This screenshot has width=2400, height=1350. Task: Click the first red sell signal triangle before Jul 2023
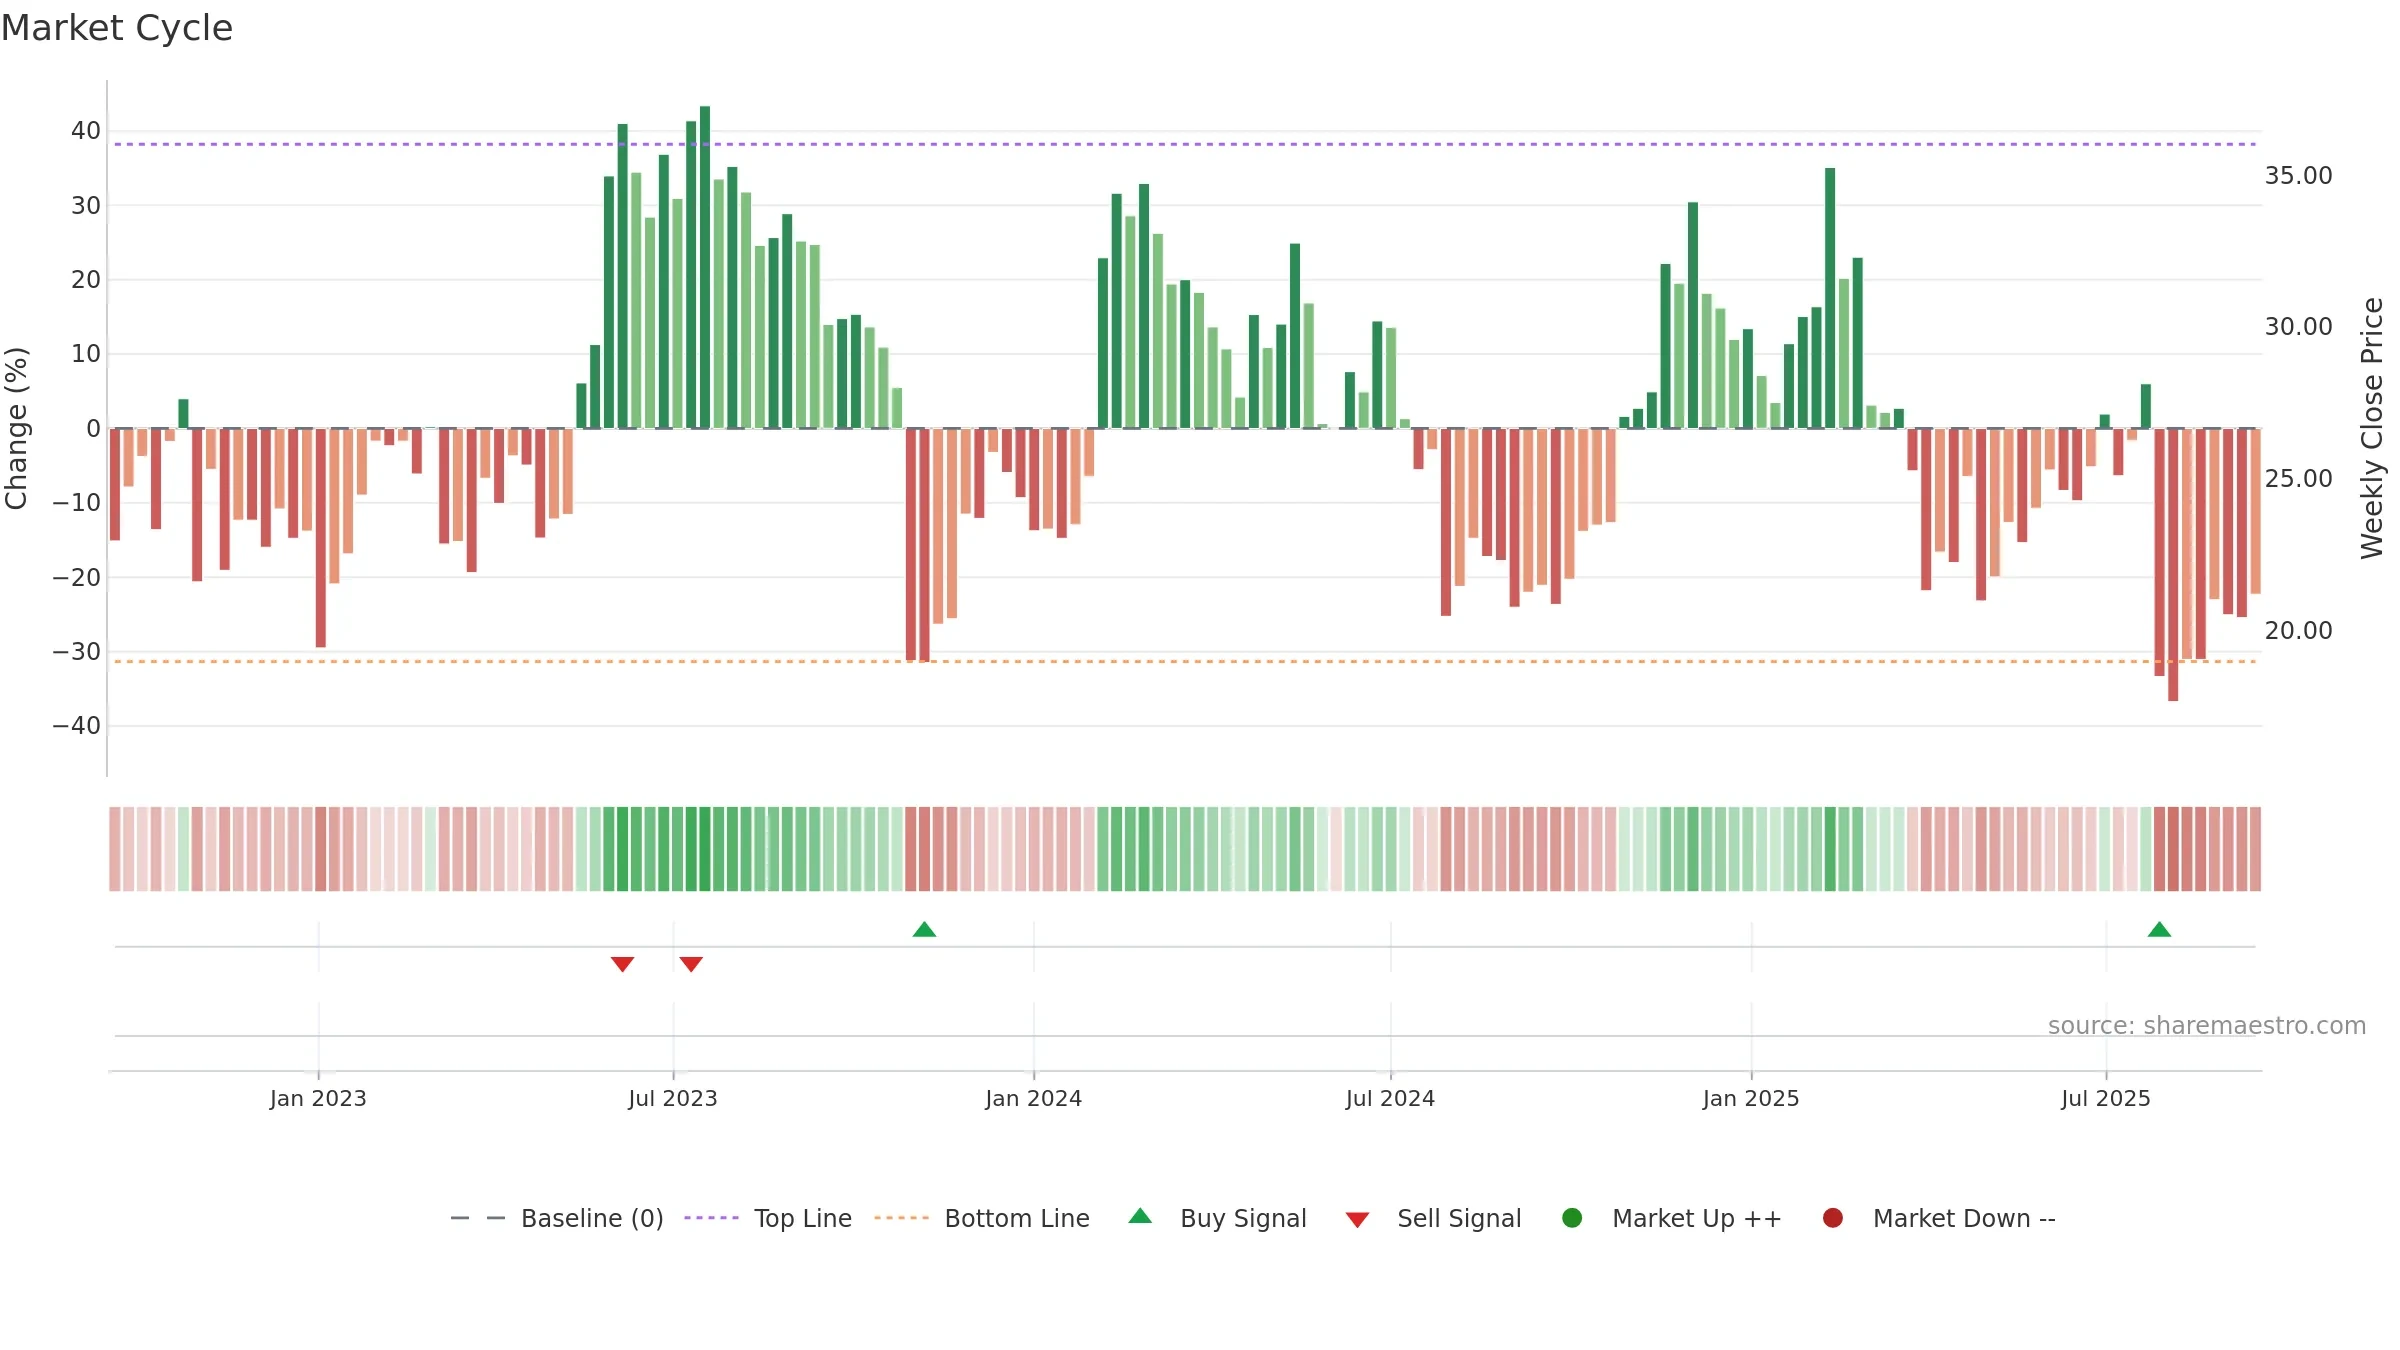(x=622, y=964)
